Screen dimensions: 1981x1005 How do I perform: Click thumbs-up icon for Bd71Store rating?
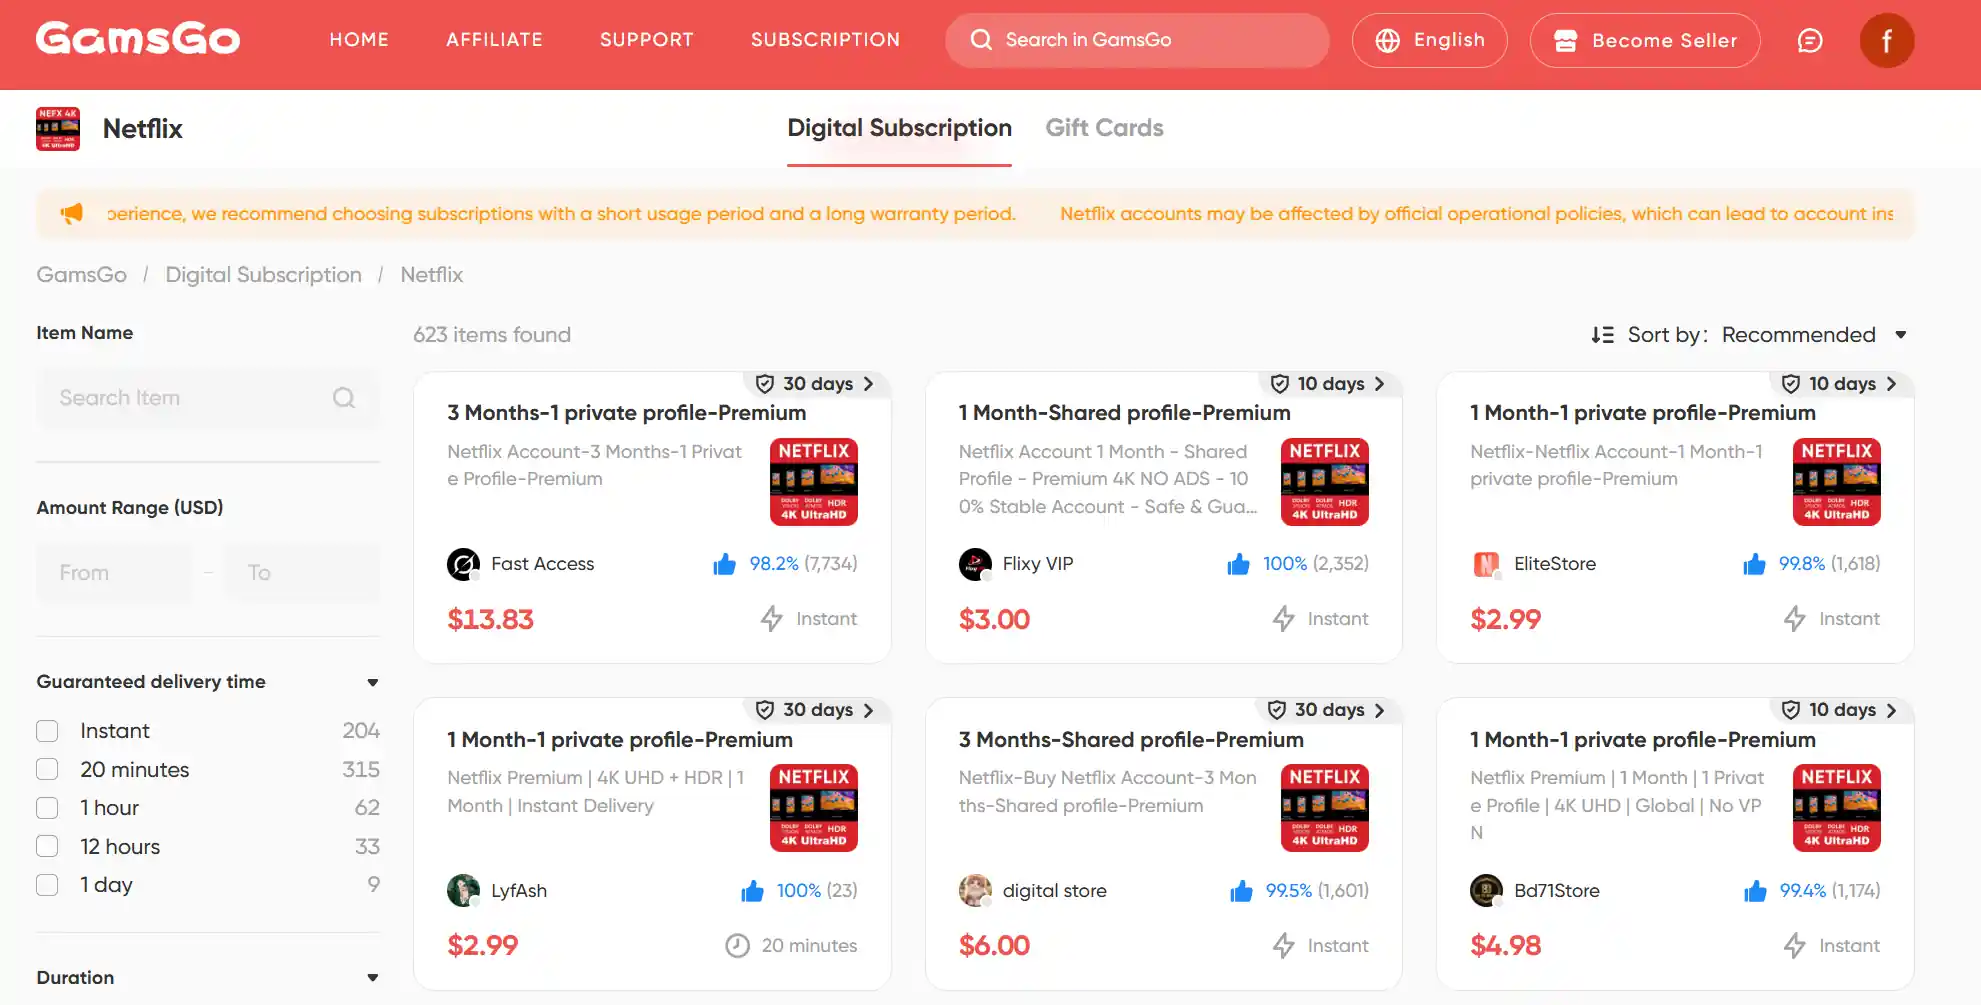pyautogui.click(x=1755, y=890)
